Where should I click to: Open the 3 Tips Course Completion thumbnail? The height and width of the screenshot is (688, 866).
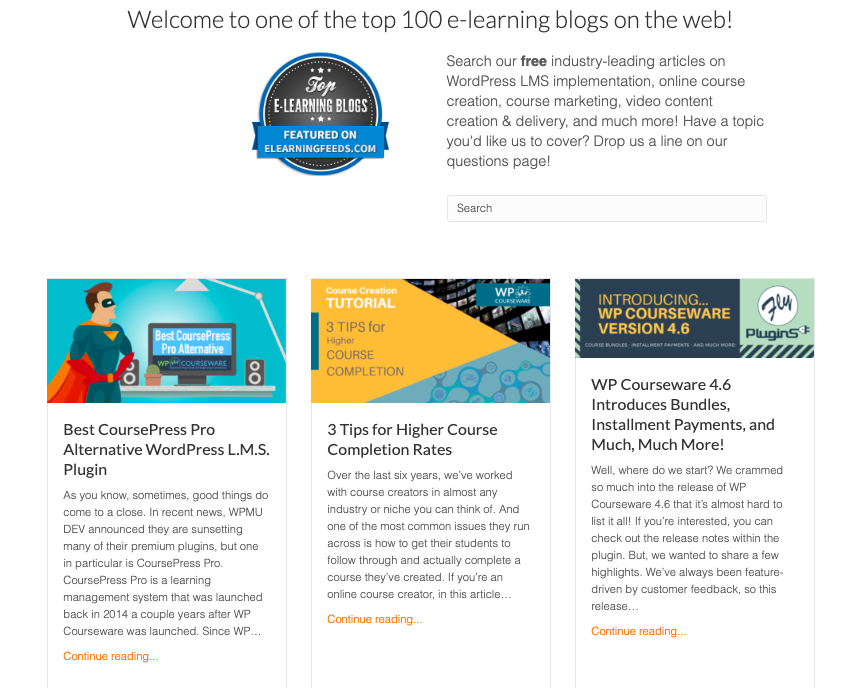click(430, 341)
